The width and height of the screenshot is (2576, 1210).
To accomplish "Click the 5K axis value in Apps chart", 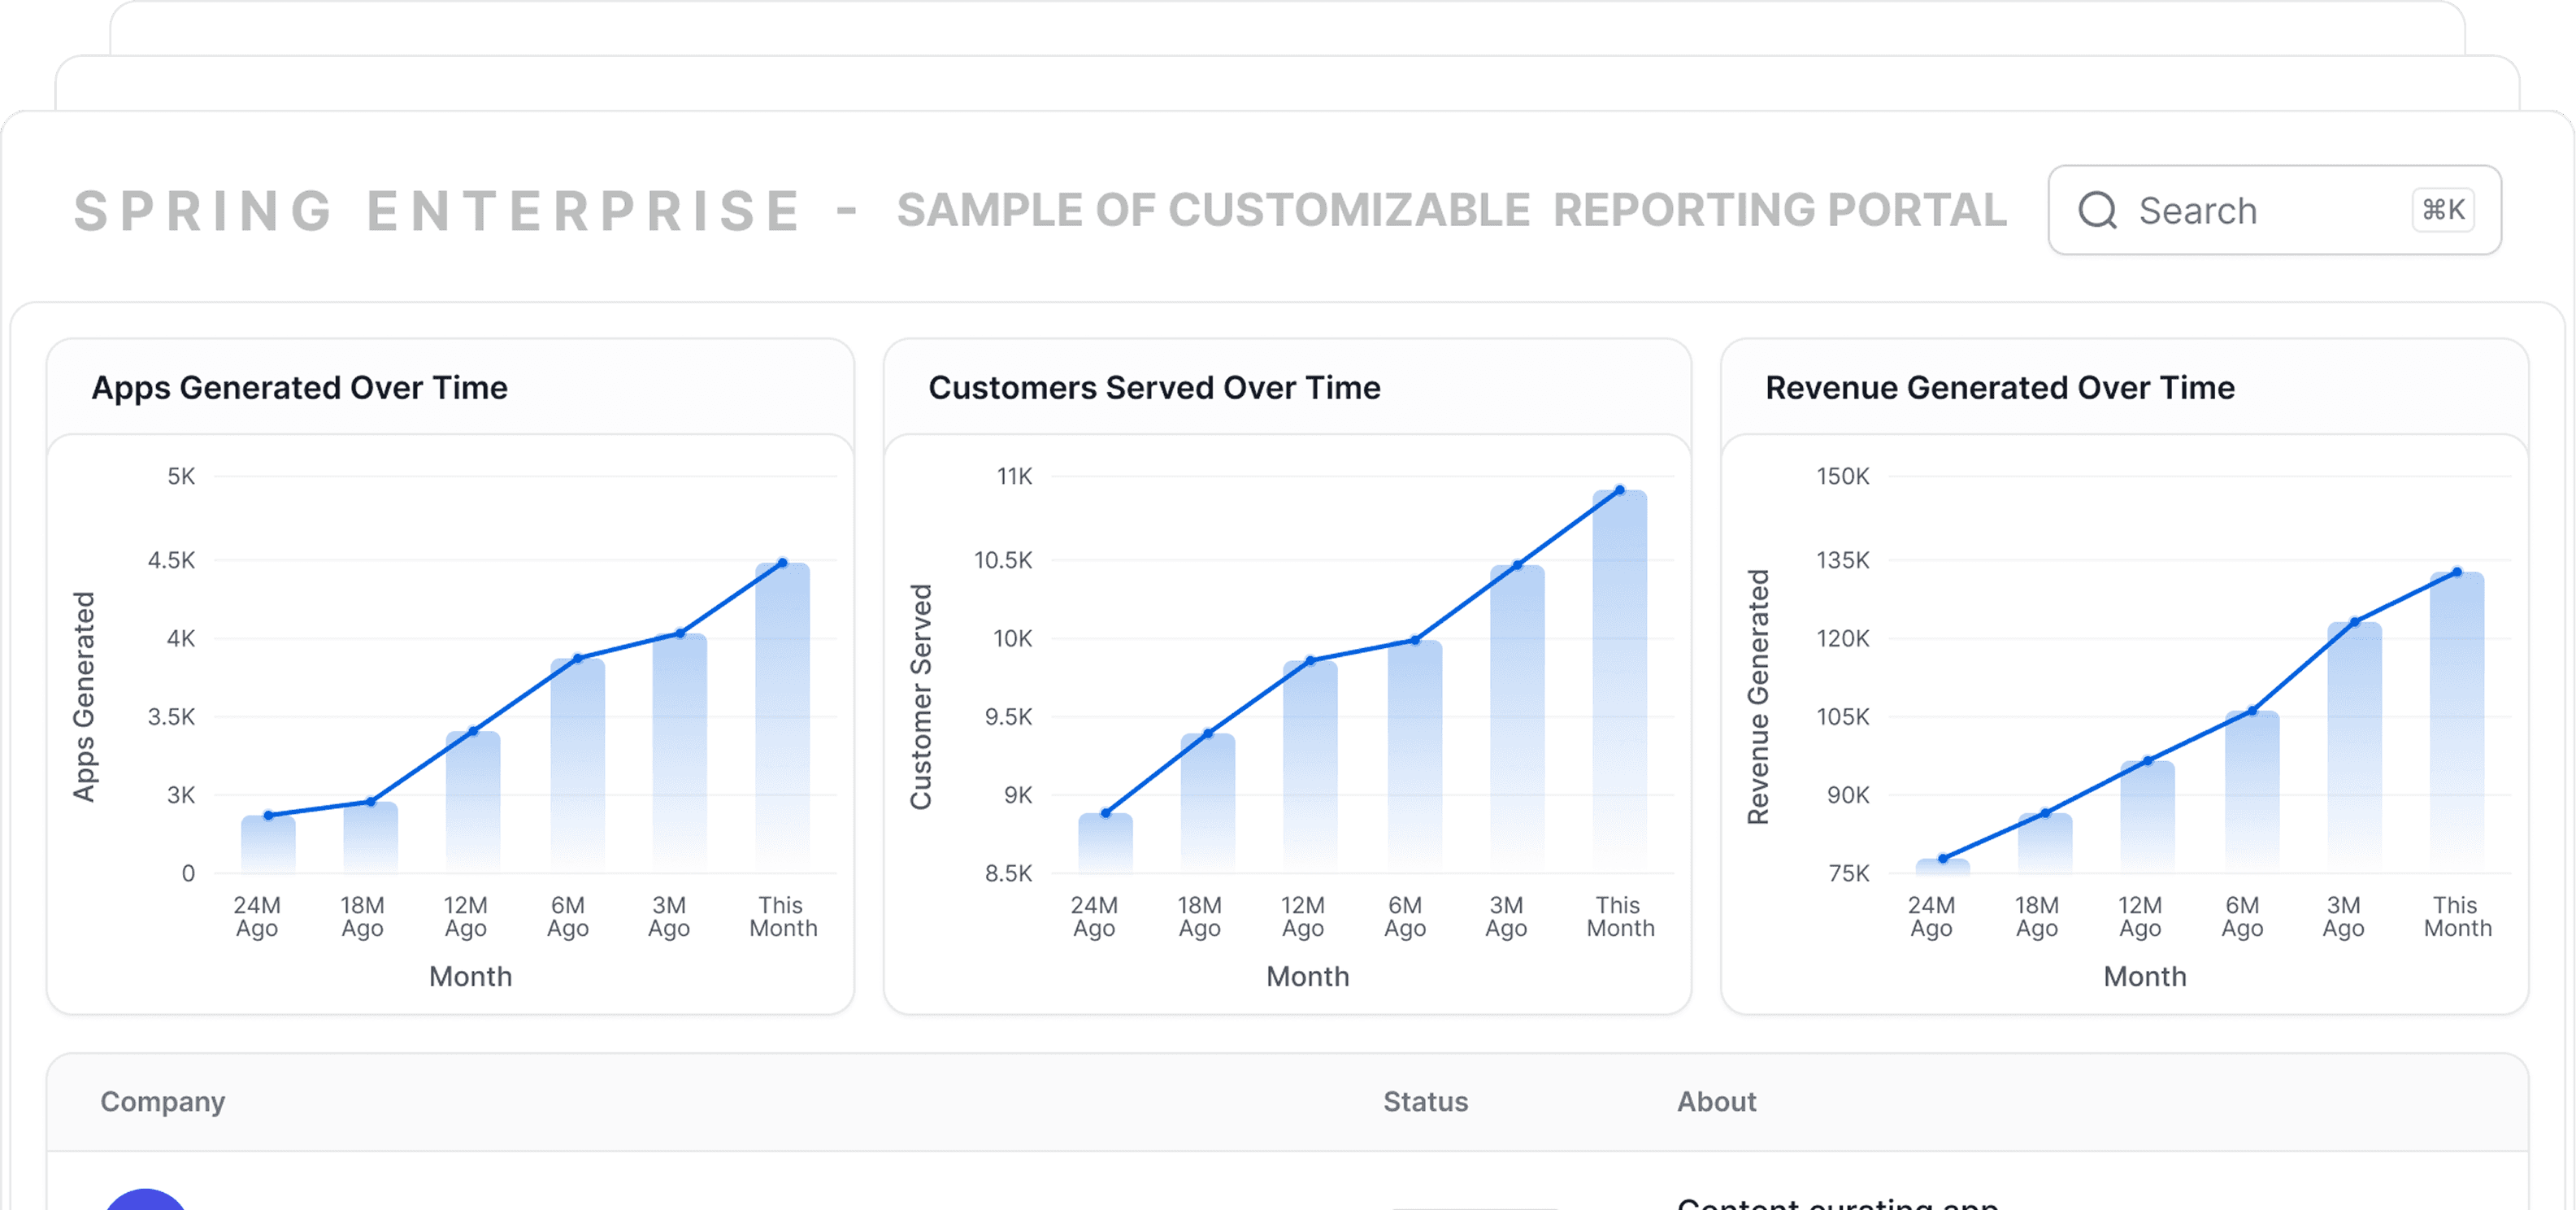I will click(181, 476).
